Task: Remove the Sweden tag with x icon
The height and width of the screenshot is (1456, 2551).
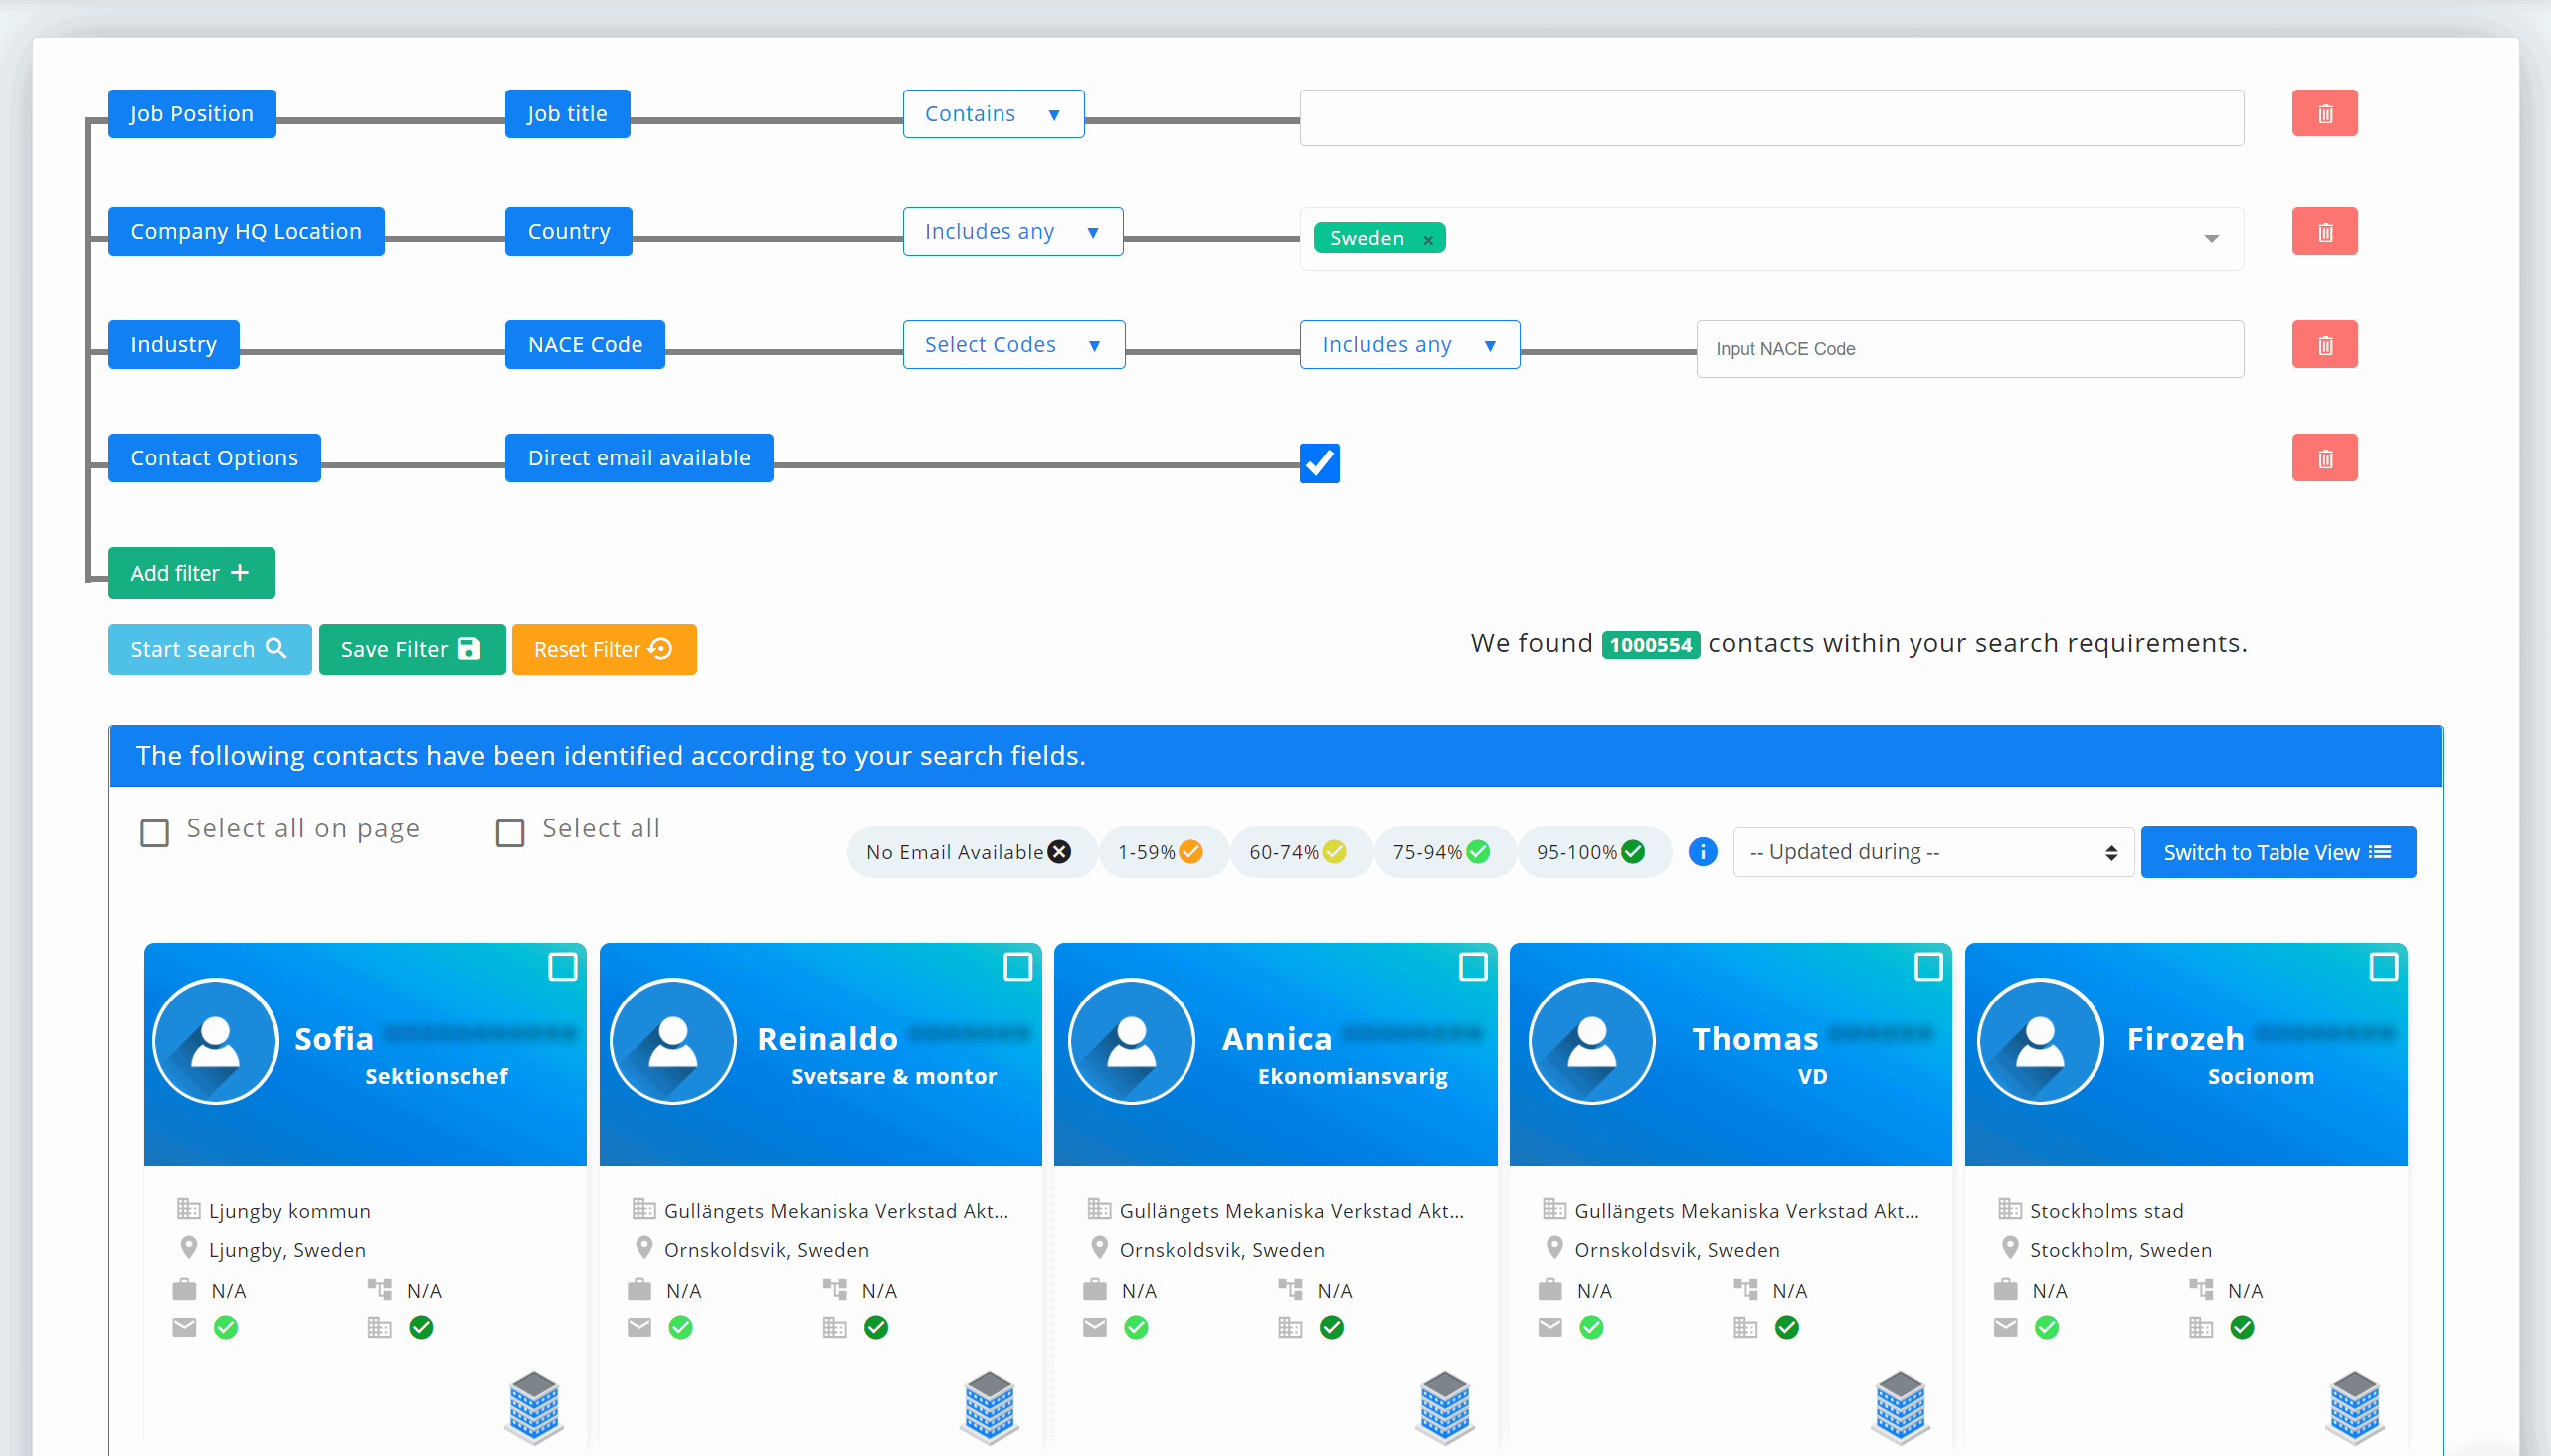Action: pyautogui.click(x=1428, y=239)
